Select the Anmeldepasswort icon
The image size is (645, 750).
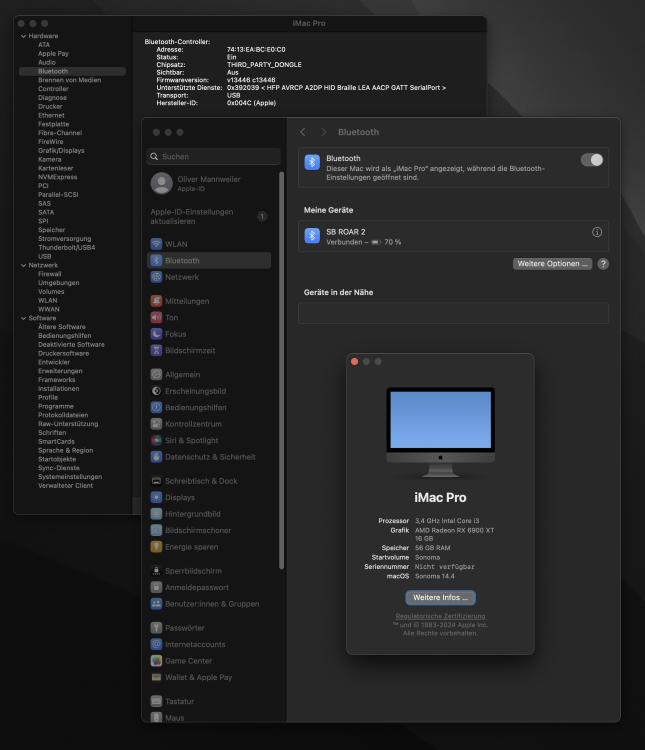156,587
